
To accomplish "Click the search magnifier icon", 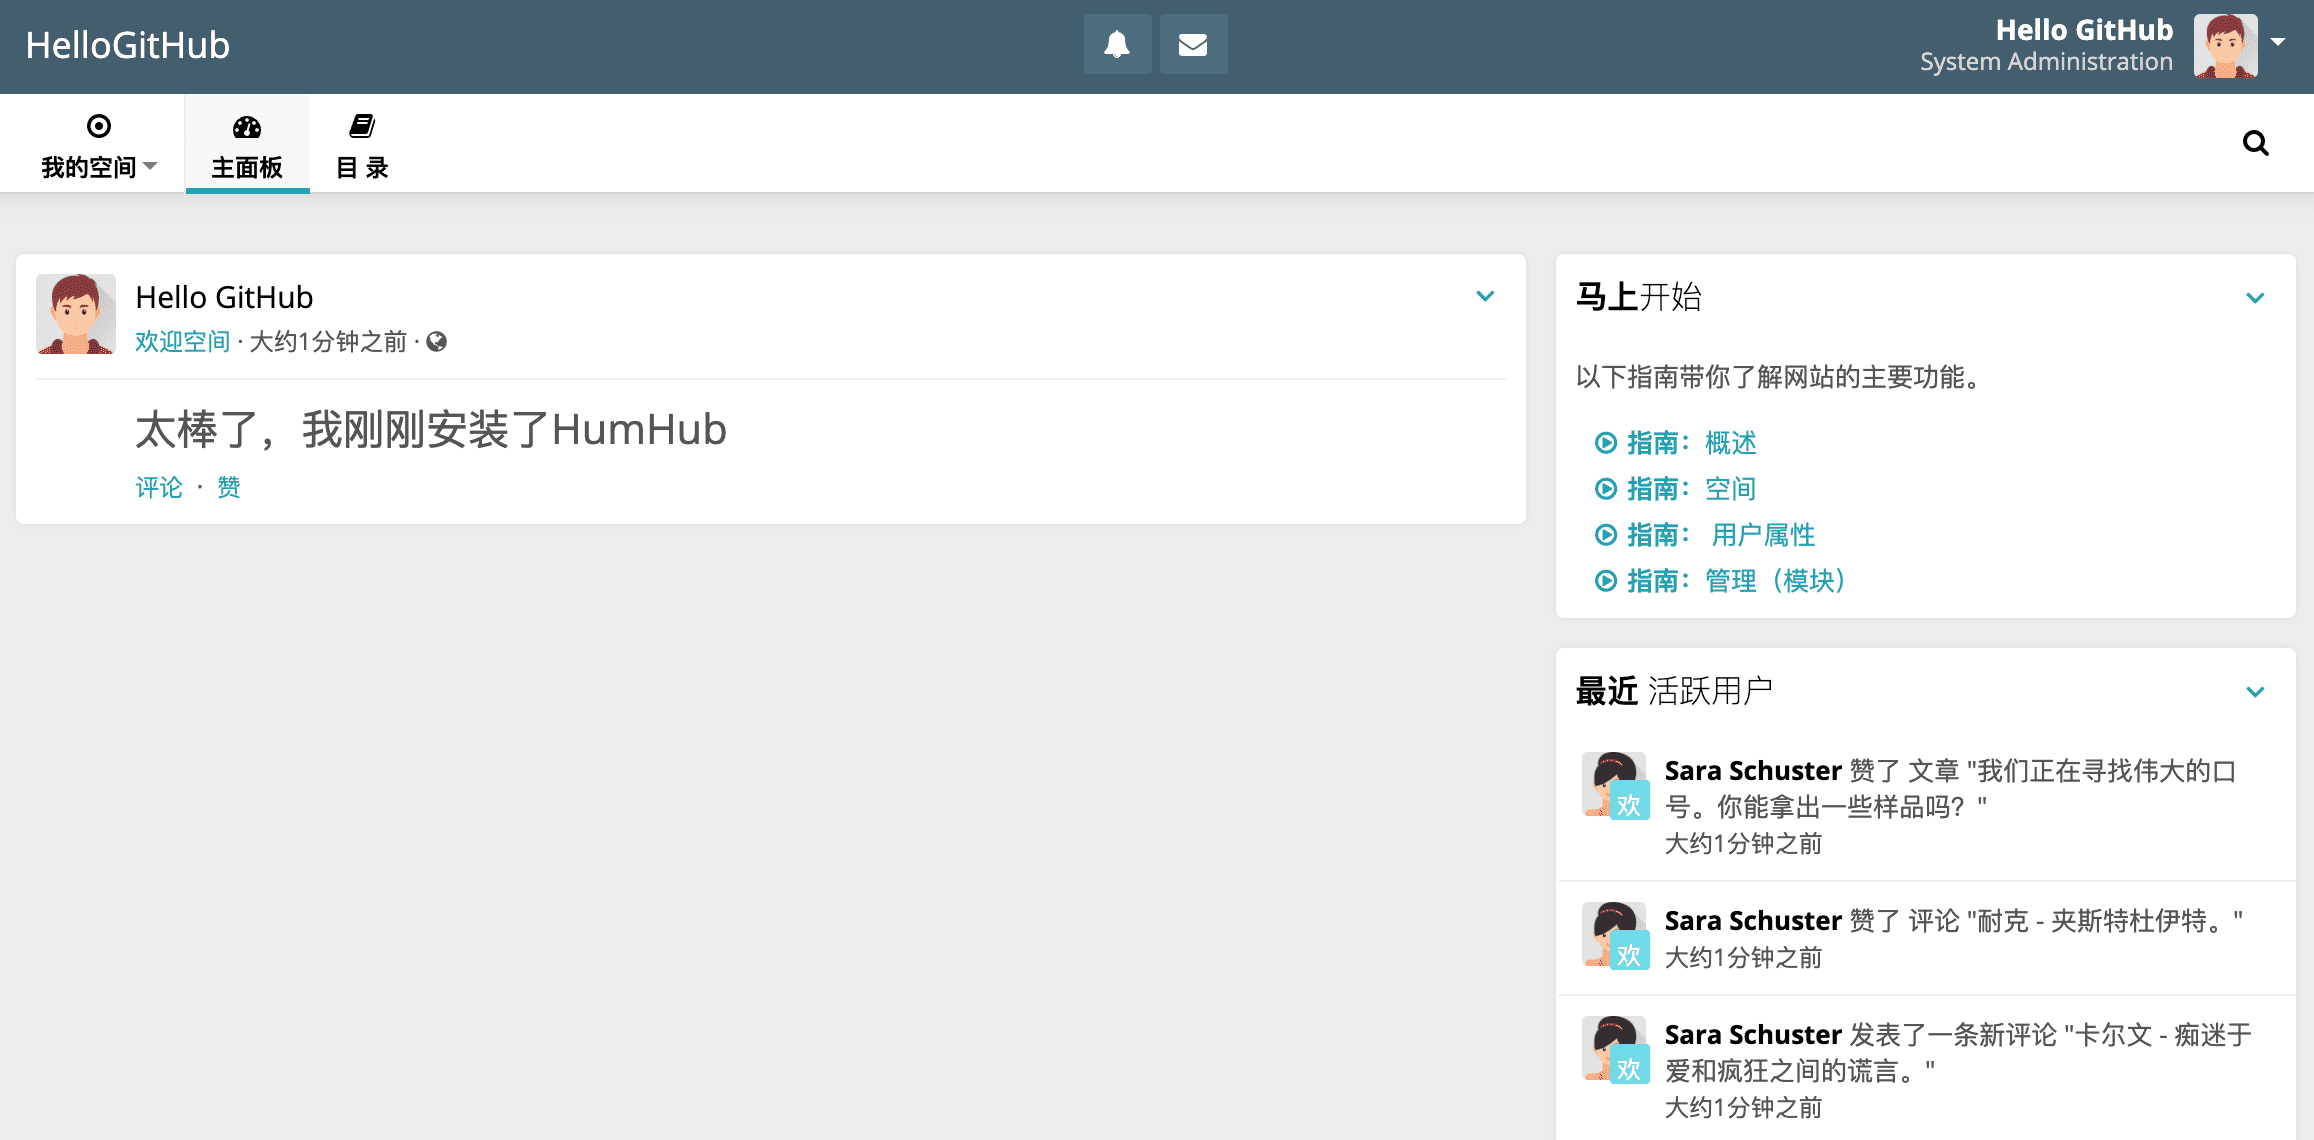I will [2255, 143].
